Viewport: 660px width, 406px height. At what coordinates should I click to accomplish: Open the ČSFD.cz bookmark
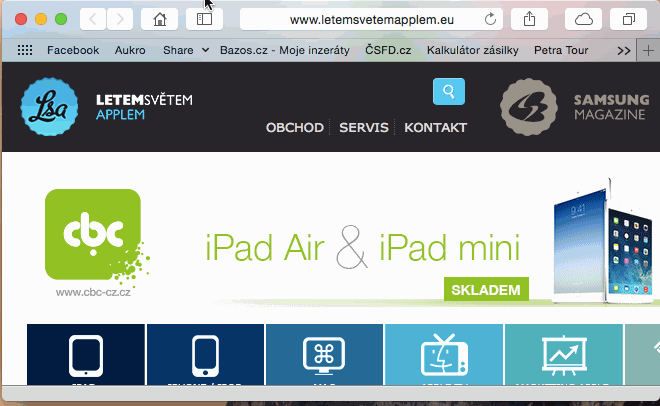388,50
